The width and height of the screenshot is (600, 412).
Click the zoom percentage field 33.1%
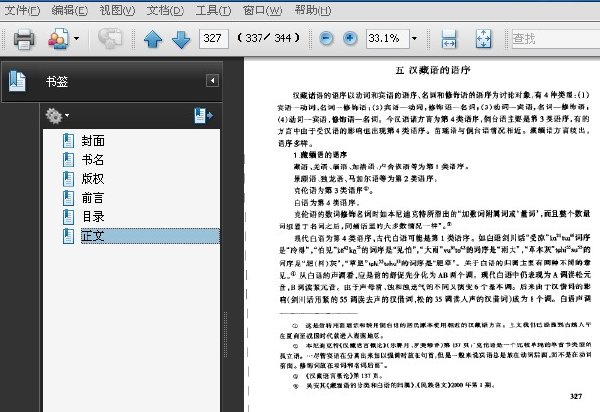click(x=387, y=38)
